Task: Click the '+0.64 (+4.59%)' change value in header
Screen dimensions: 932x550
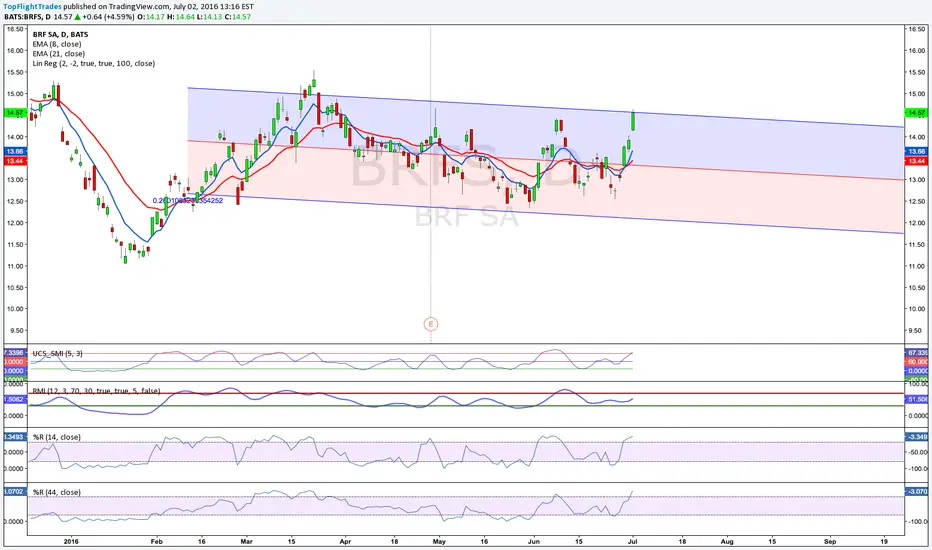Action: click(x=109, y=17)
